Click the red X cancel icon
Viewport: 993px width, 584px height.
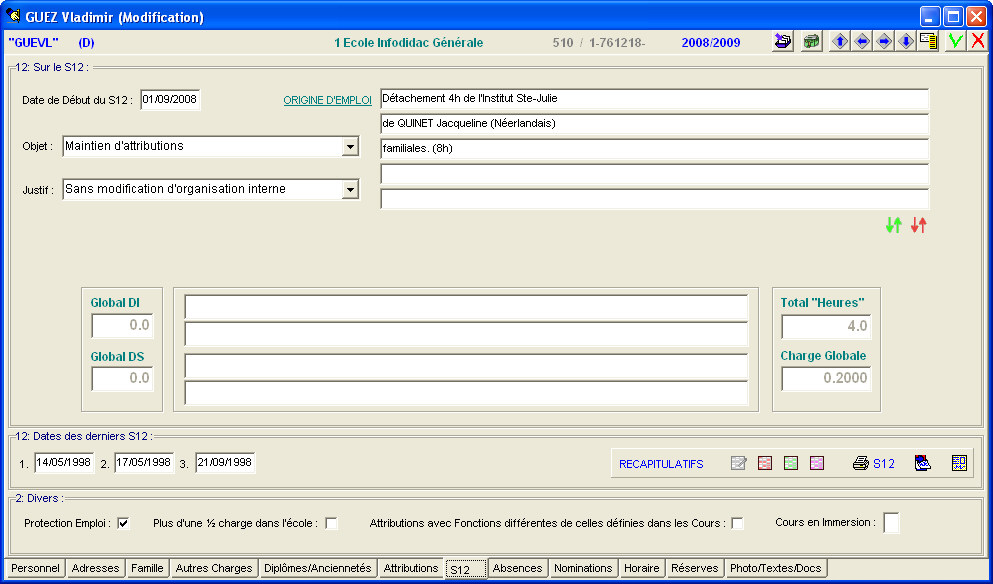(x=977, y=42)
